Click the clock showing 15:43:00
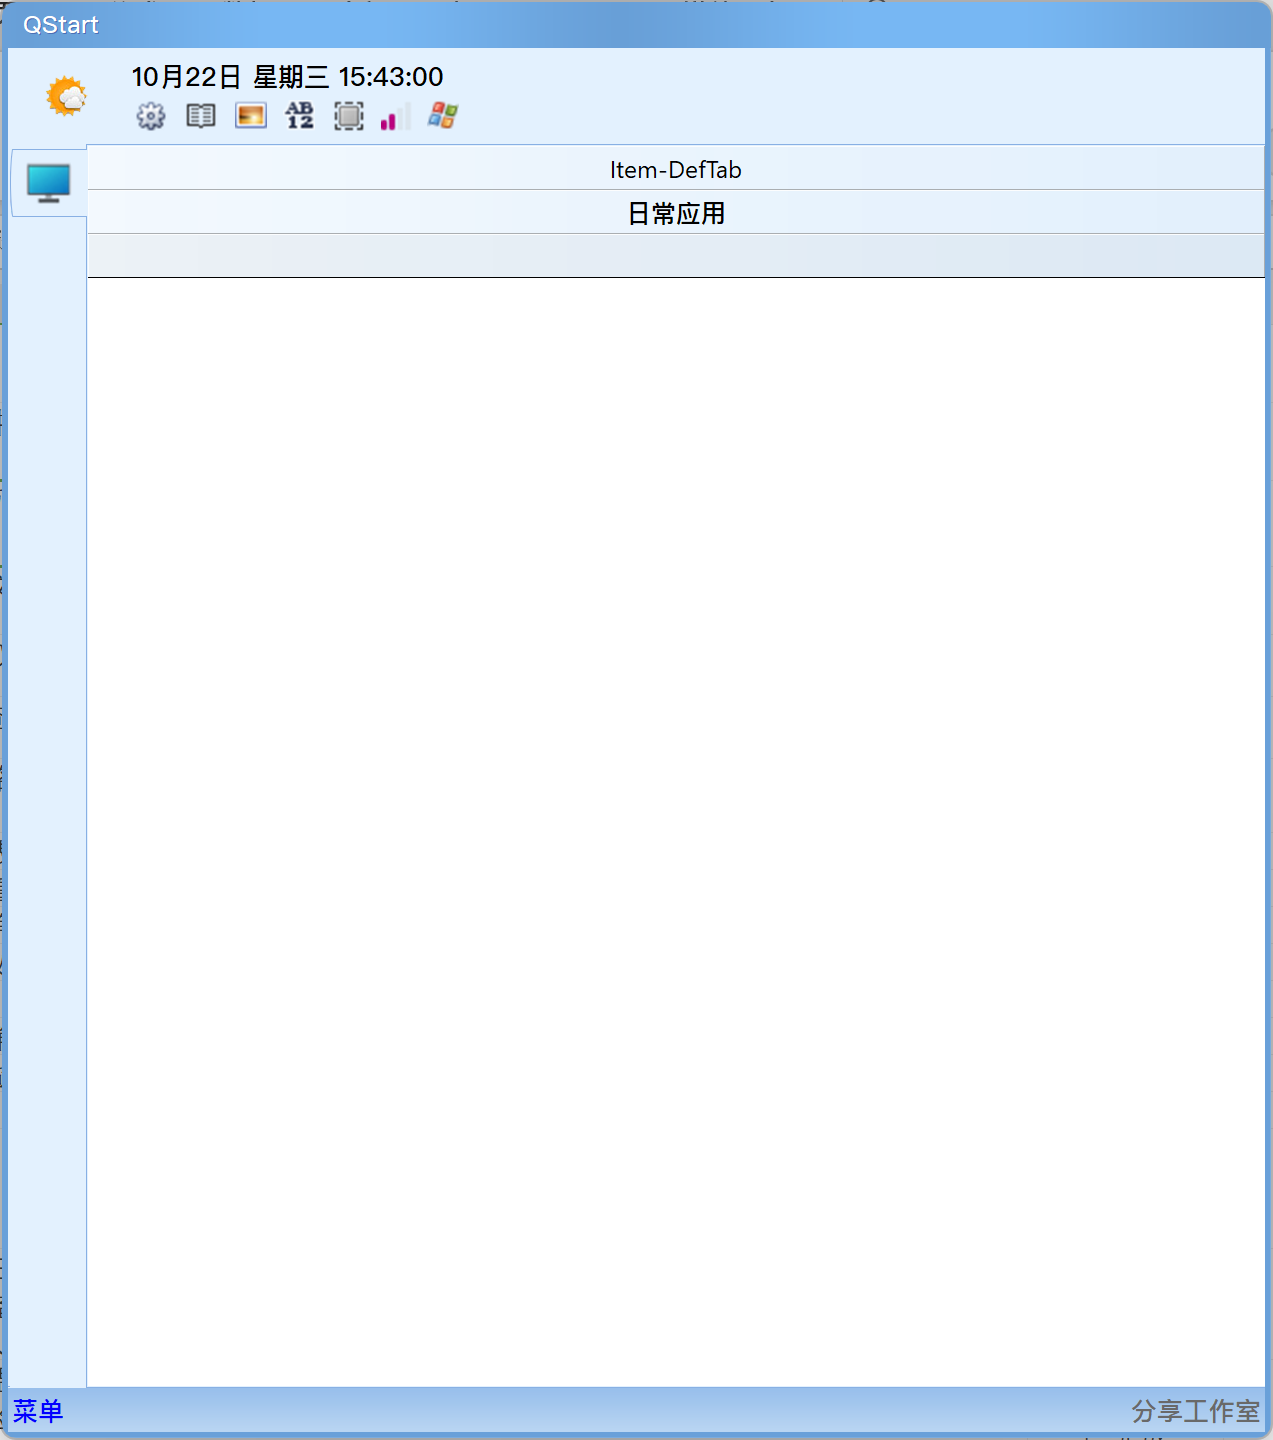Screen dimensions: 1273x1440 (392, 77)
